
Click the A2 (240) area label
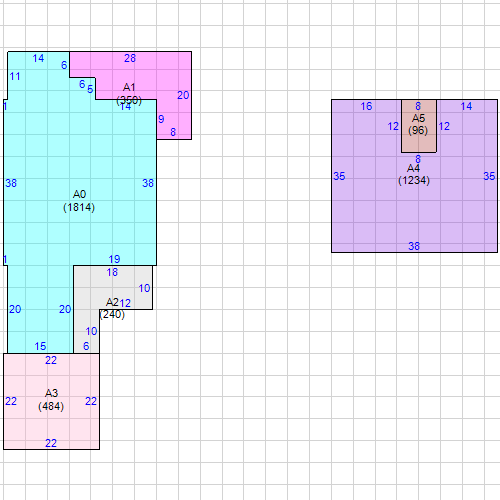[x=112, y=308]
